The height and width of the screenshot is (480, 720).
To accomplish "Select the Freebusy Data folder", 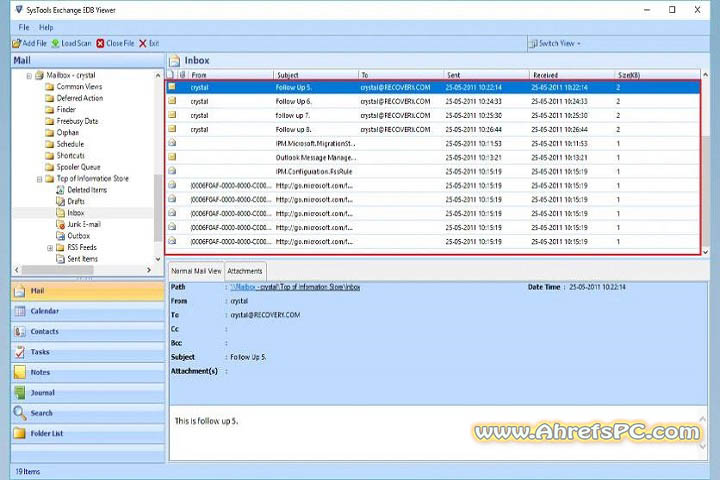I will [77, 121].
